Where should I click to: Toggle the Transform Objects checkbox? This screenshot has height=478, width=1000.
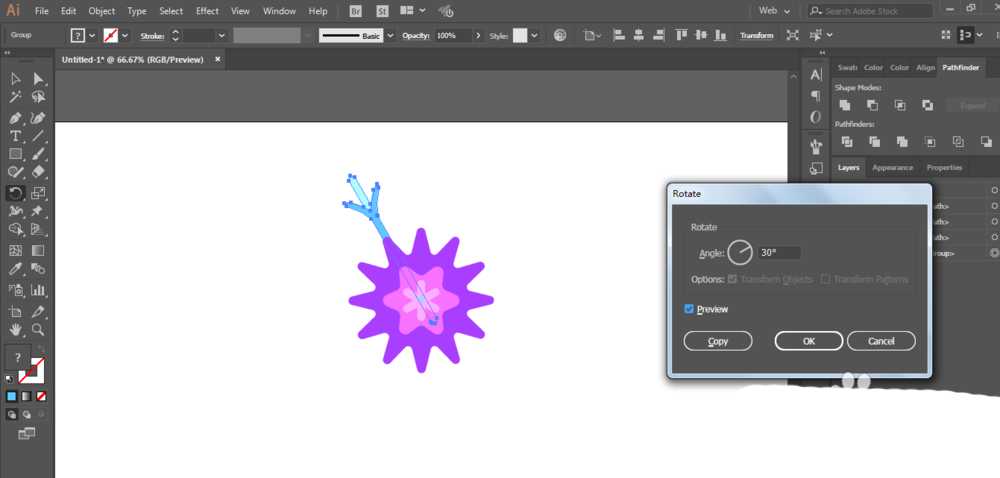pos(732,279)
